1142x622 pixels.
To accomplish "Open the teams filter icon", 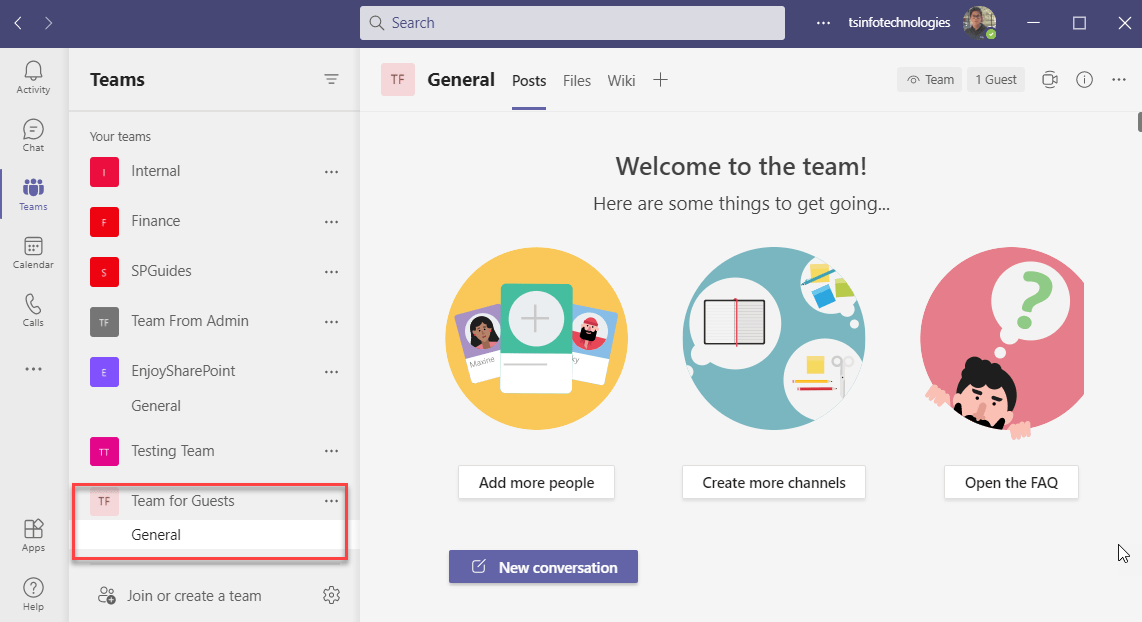I will click(x=331, y=79).
